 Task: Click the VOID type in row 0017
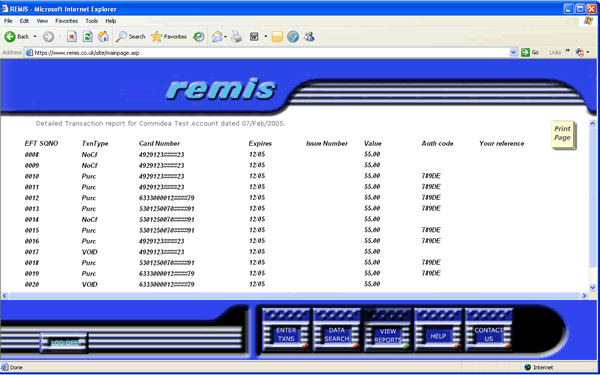tap(90, 252)
